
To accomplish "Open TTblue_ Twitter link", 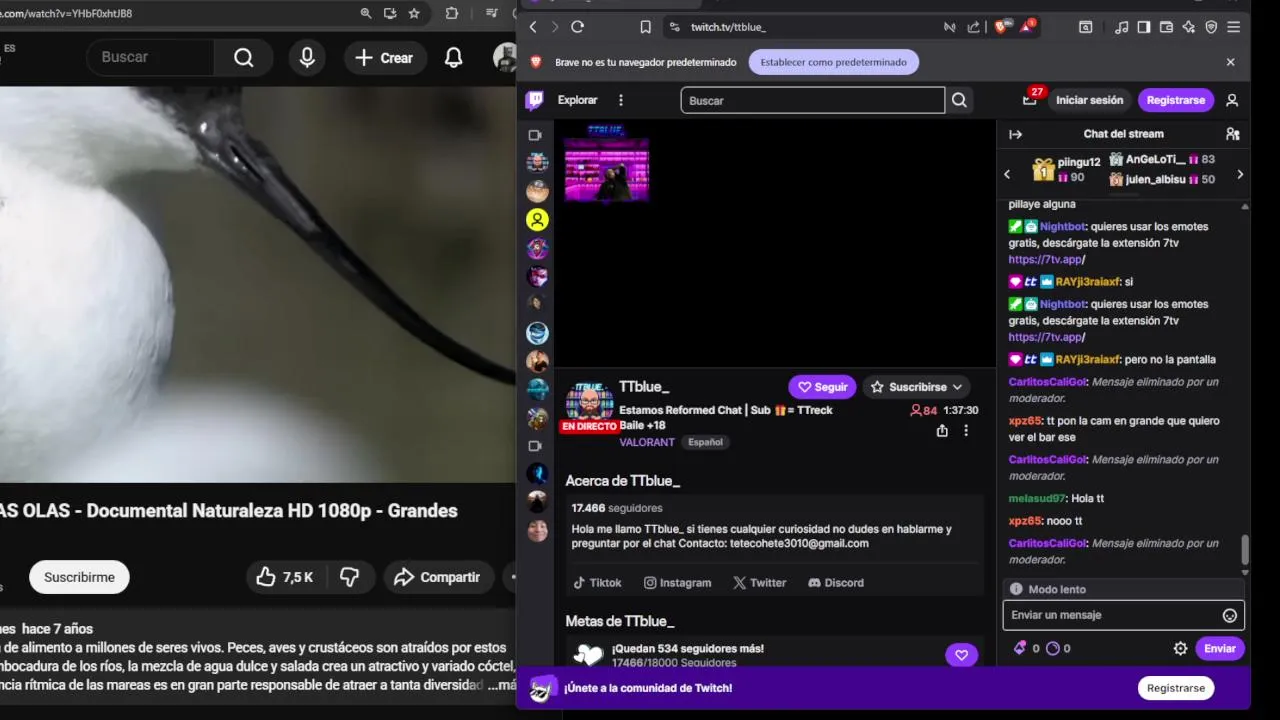I will click(x=759, y=583).
